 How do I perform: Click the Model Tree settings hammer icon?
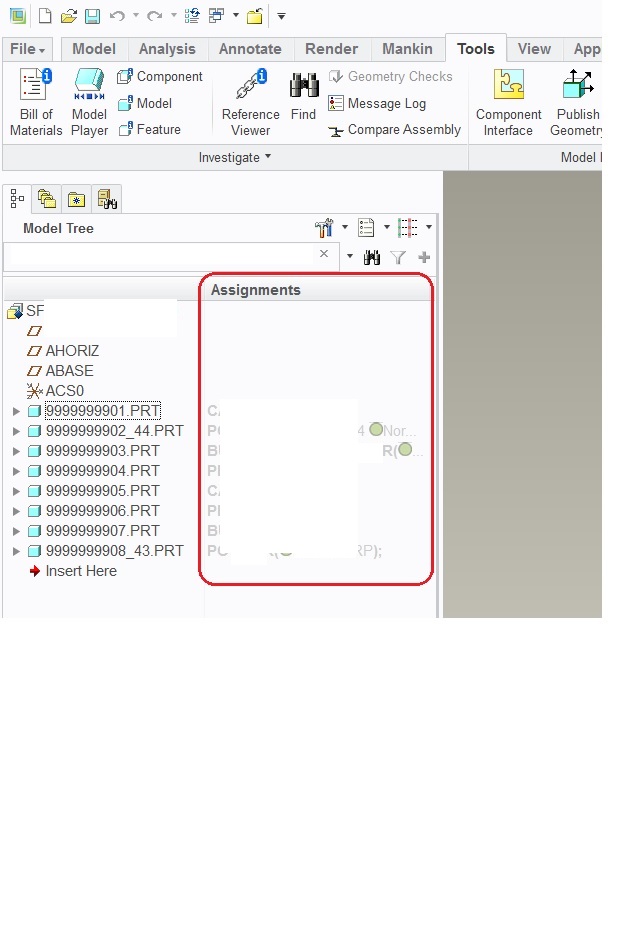click(324, 227)
